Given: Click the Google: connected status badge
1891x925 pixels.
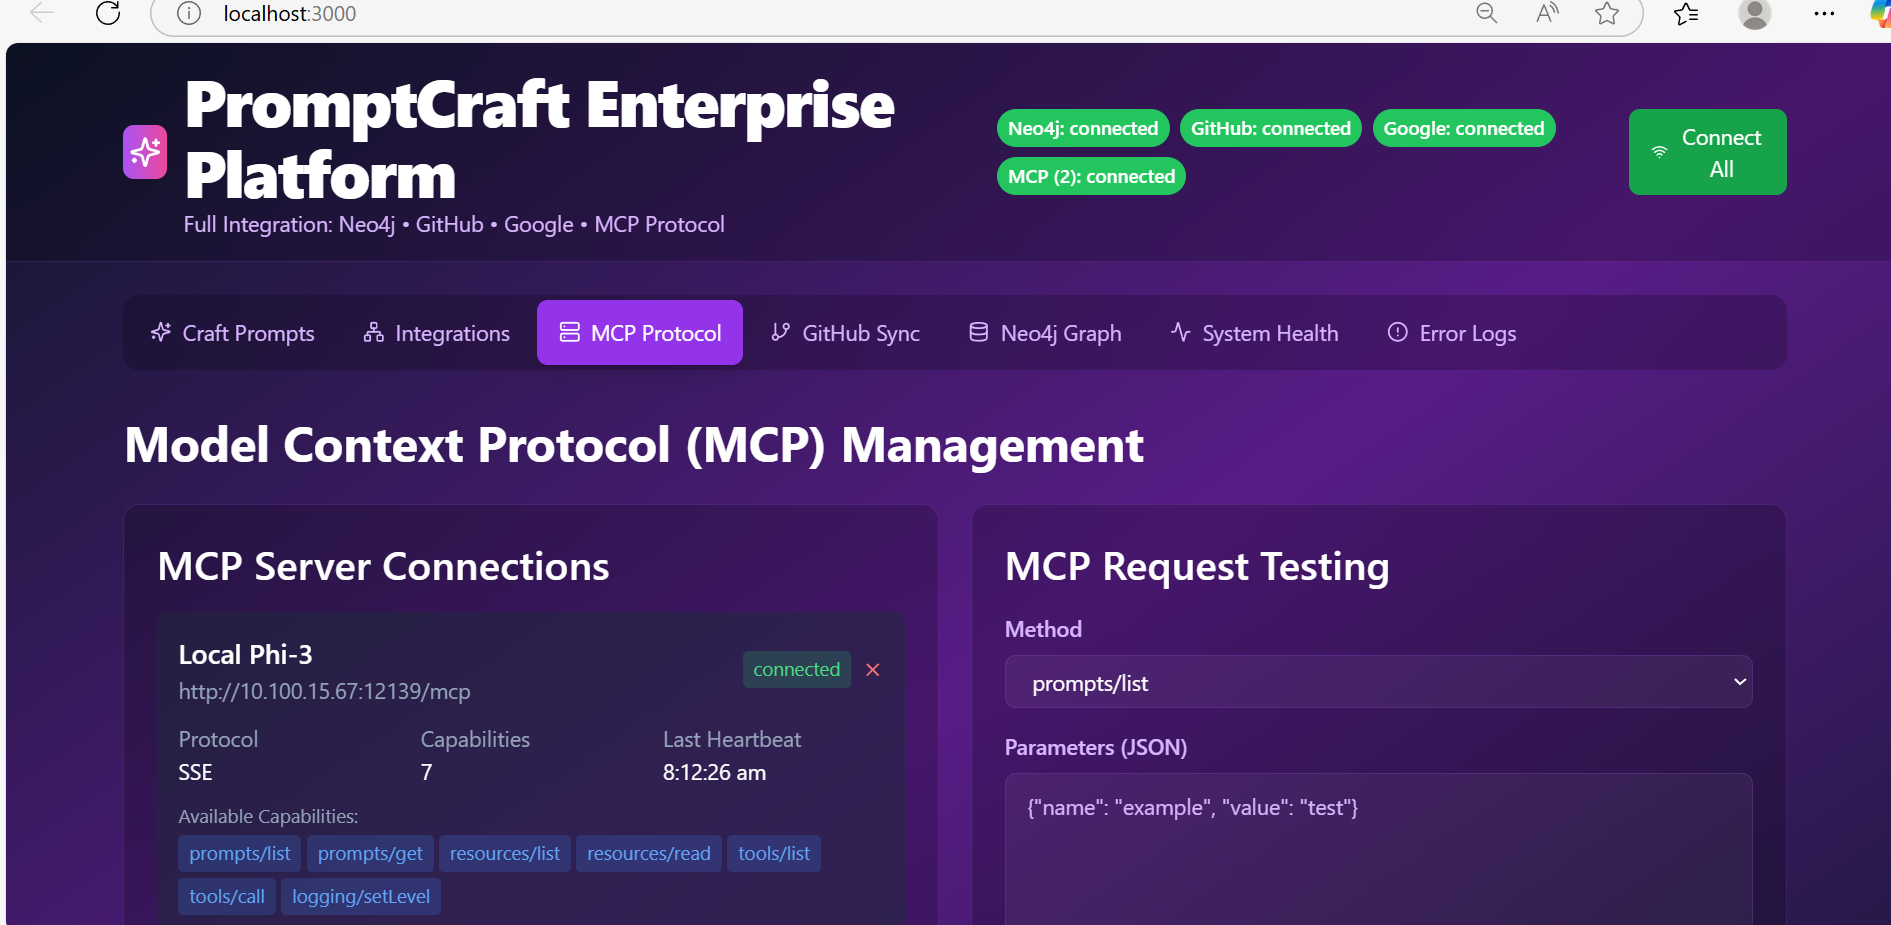Looking at the screenshot, I should tap(1464, 128).
